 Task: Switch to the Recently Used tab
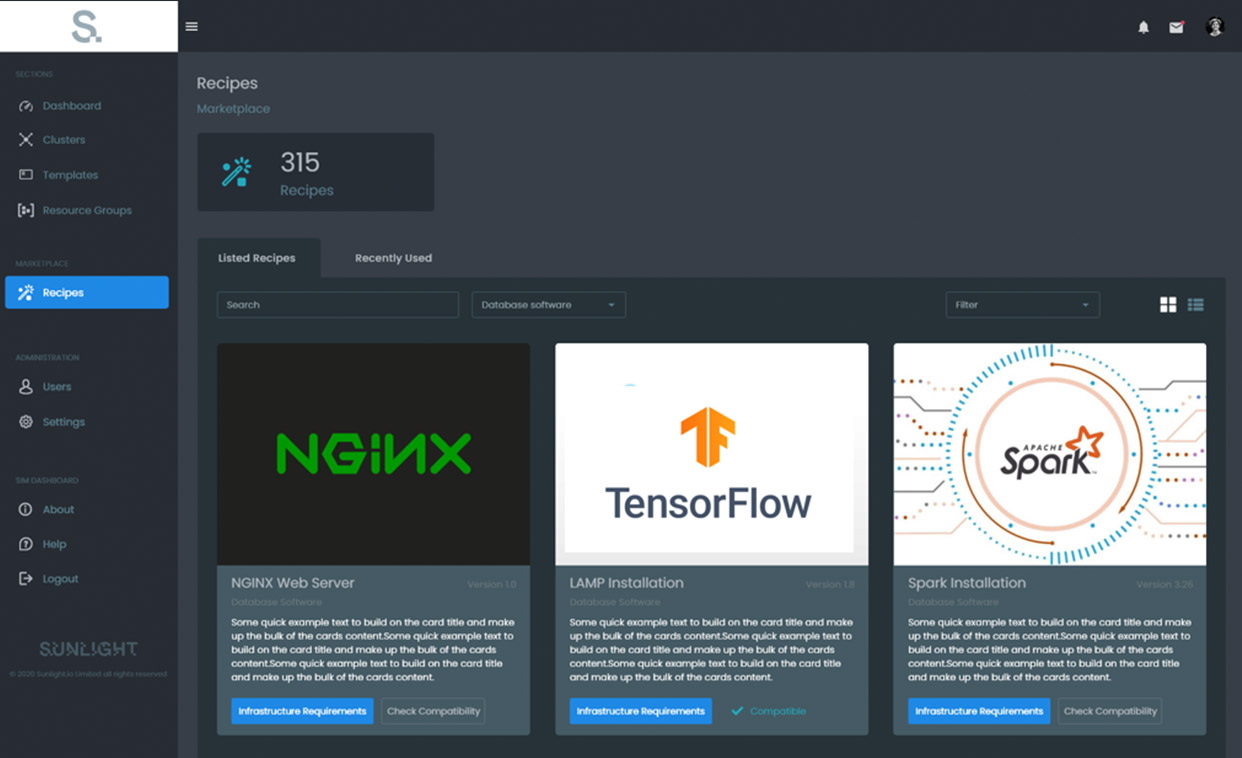pos(393,258)
